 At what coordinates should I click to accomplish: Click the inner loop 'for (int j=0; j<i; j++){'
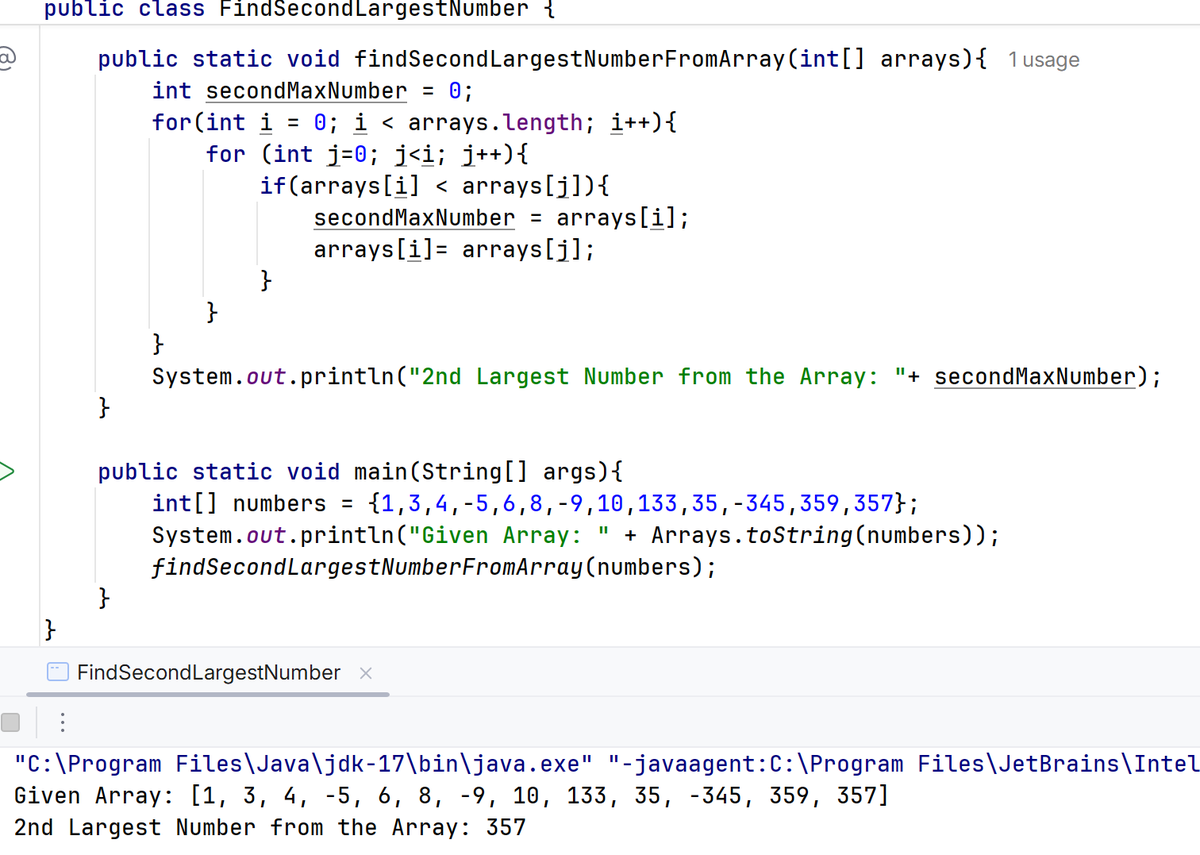367,154
